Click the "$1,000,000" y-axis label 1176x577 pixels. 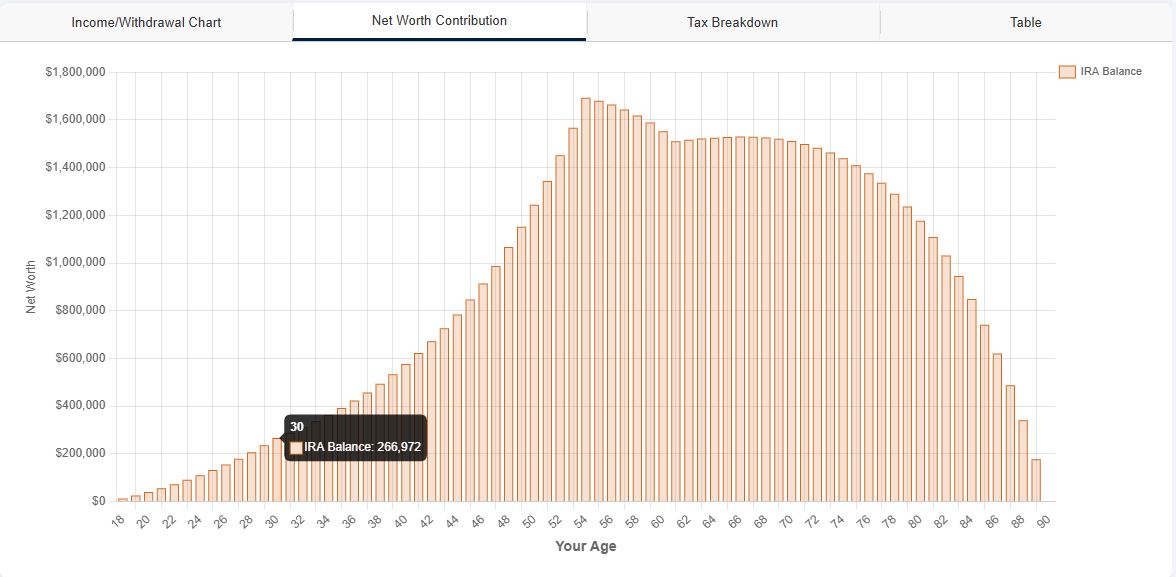[x=75, y=263]
